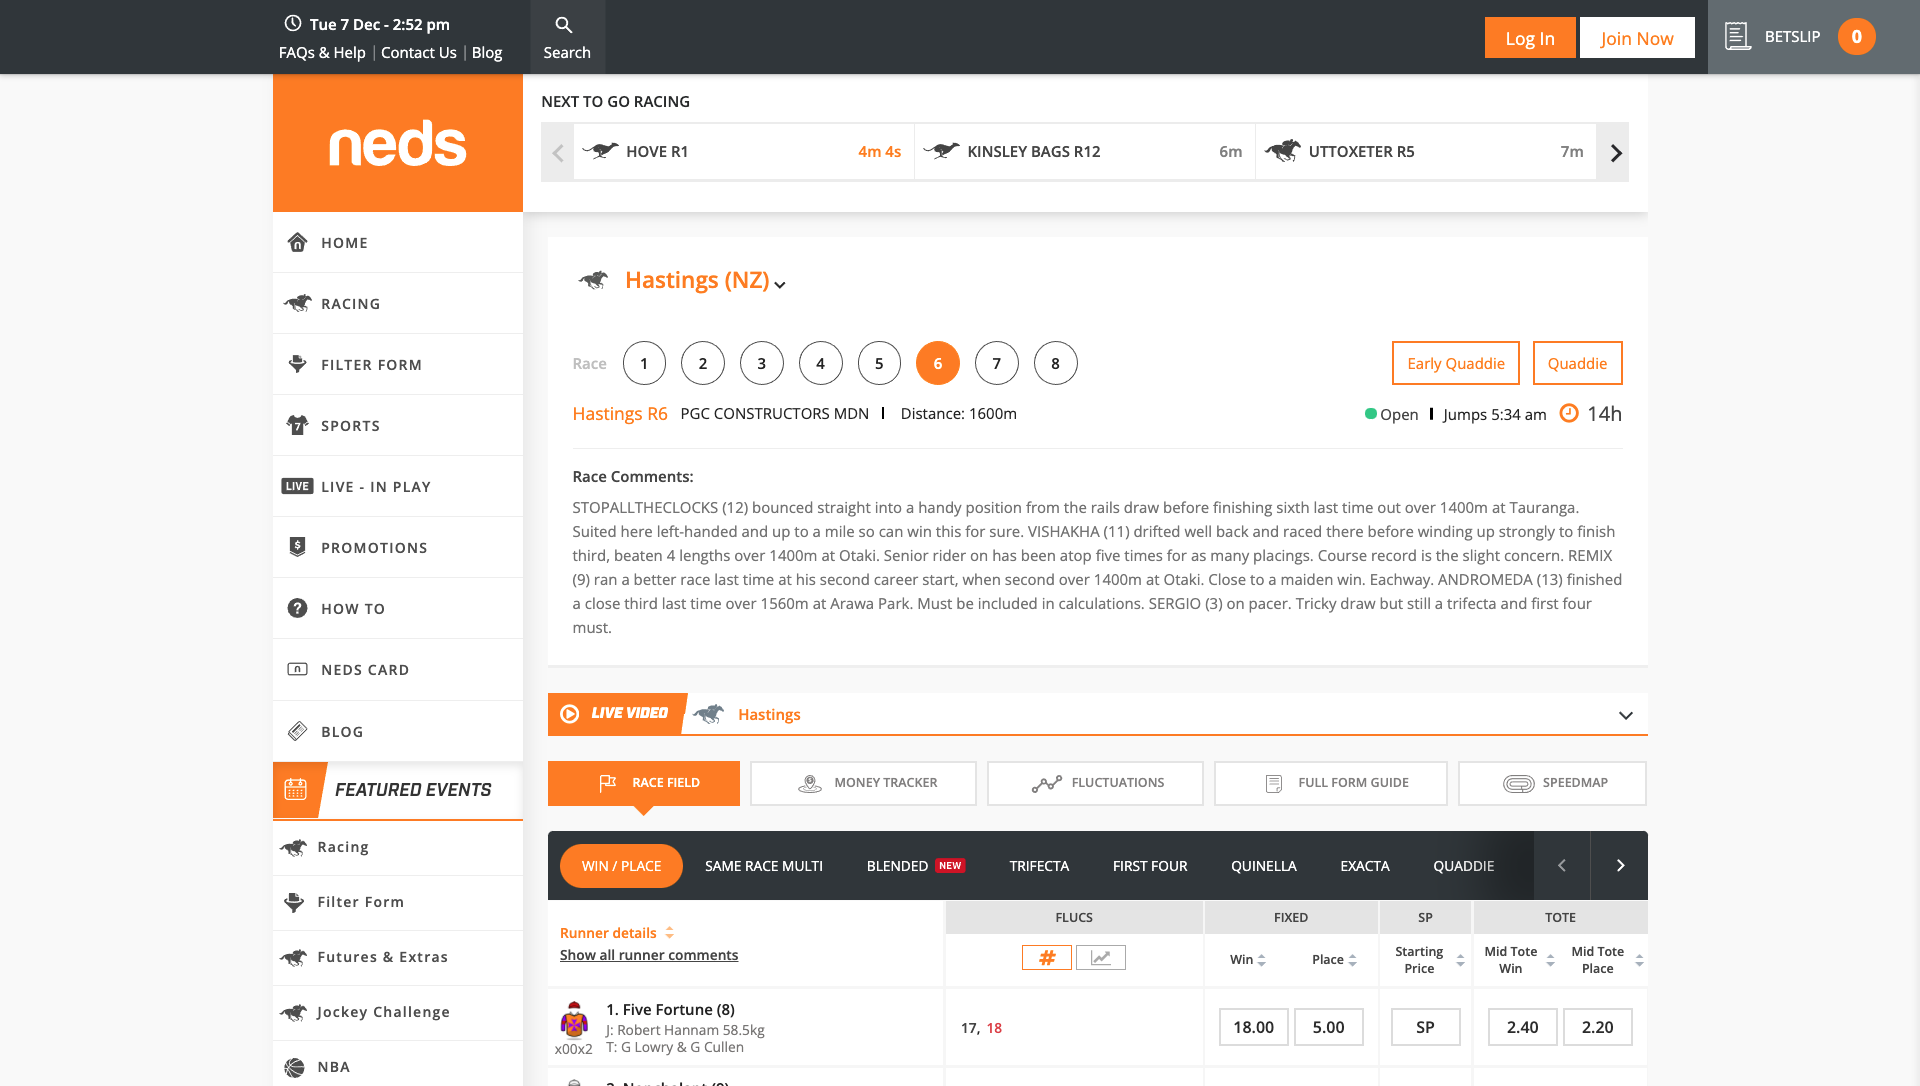1920x1086 pixels.
Task: Select race number 3
Action: (x=762, y=363)
